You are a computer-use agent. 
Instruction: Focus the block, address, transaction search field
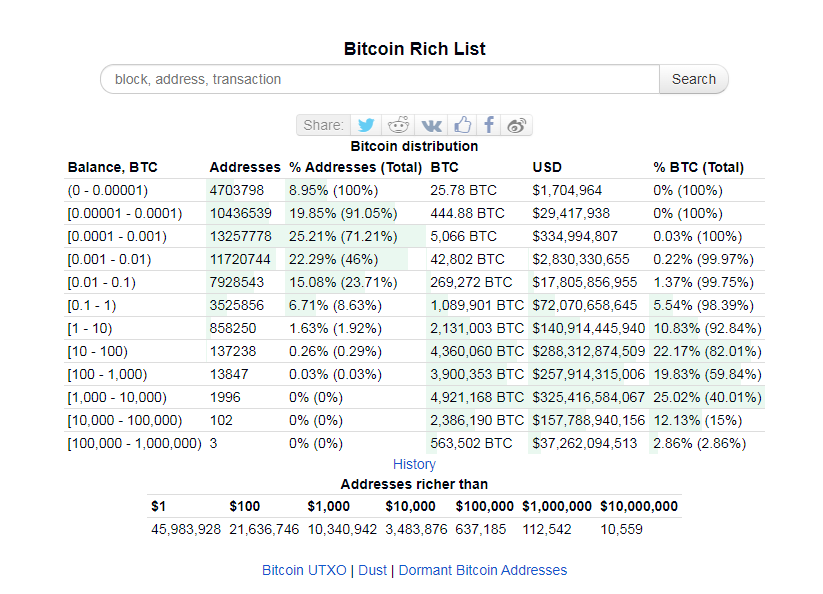point(379,79)
